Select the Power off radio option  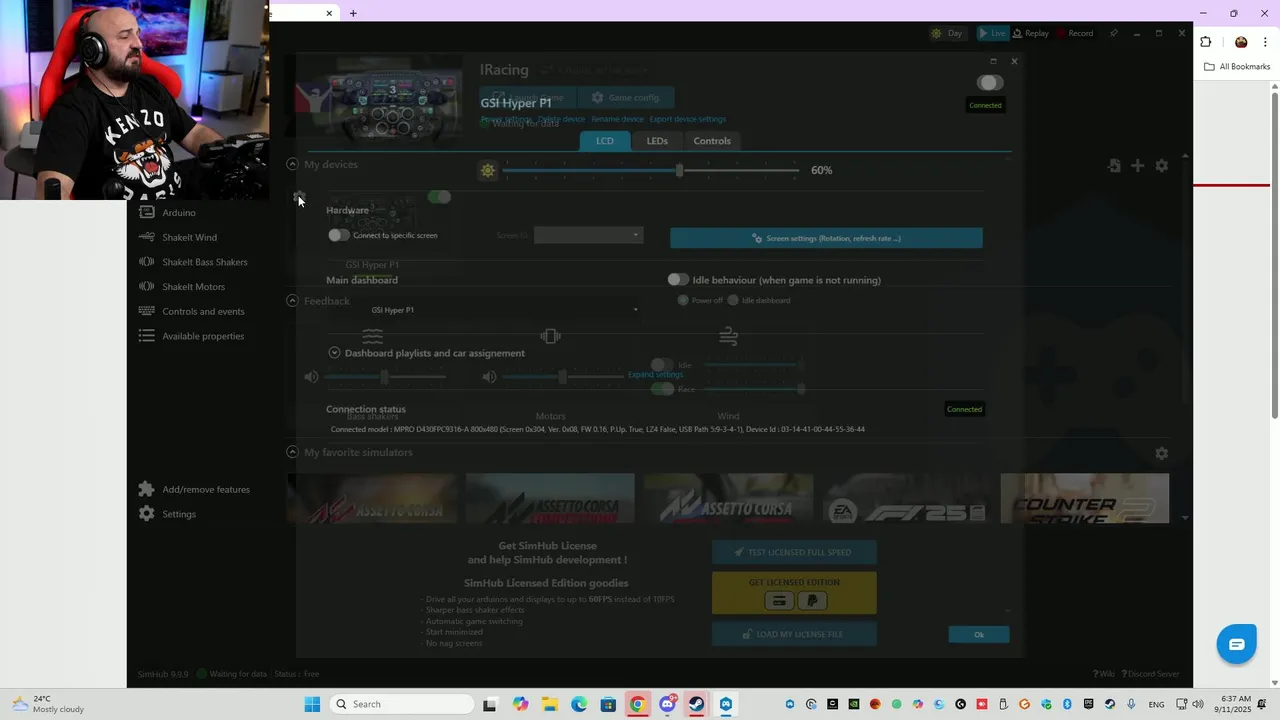pyautogui.click(x=683, y=300)
